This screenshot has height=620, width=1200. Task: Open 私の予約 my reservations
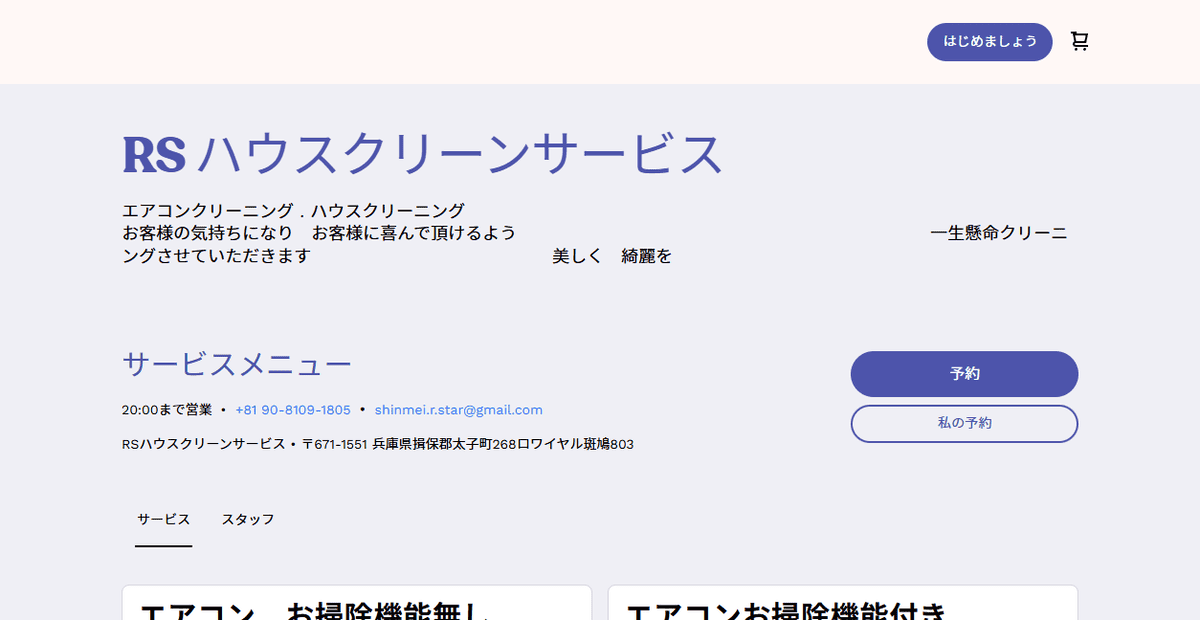(x=964, y=423)
